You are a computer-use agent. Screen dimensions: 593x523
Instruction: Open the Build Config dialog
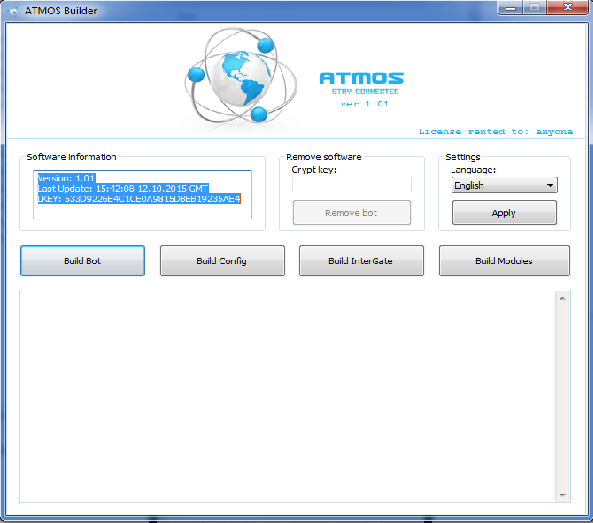(222, 261)
